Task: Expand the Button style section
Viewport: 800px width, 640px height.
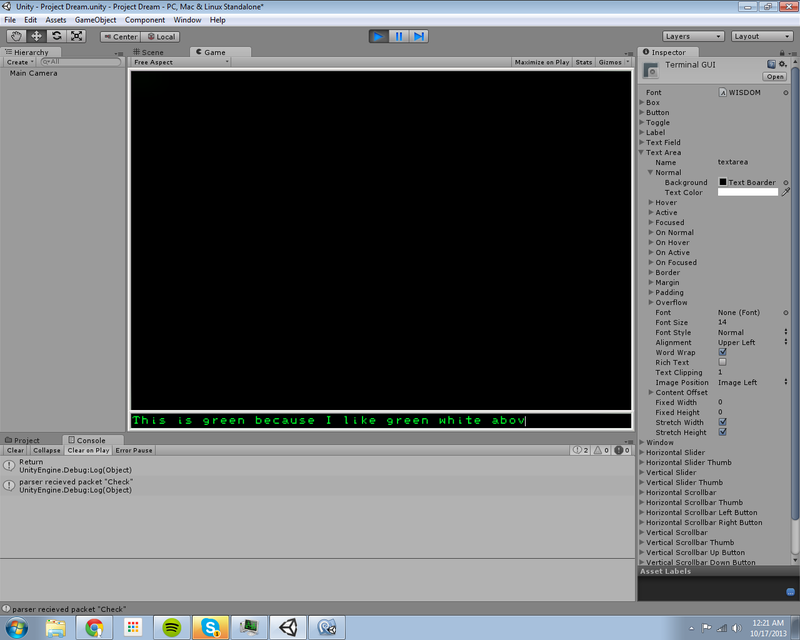Action: 642,112
